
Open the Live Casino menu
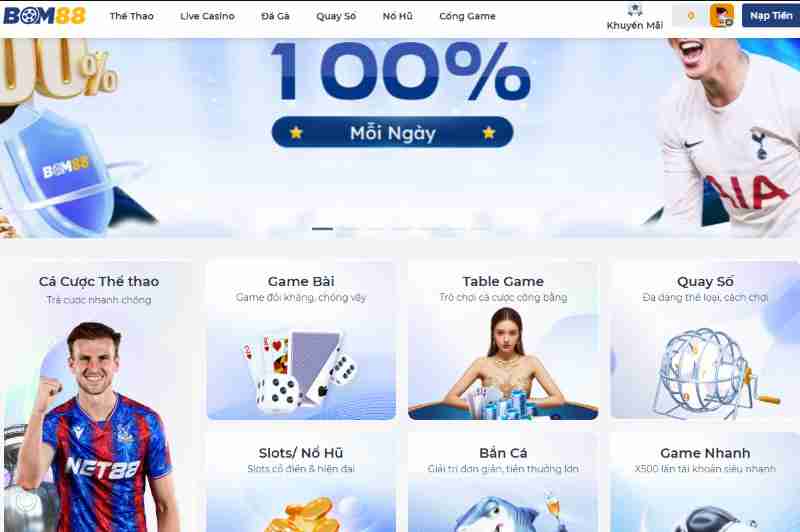[x=207, y=16]
